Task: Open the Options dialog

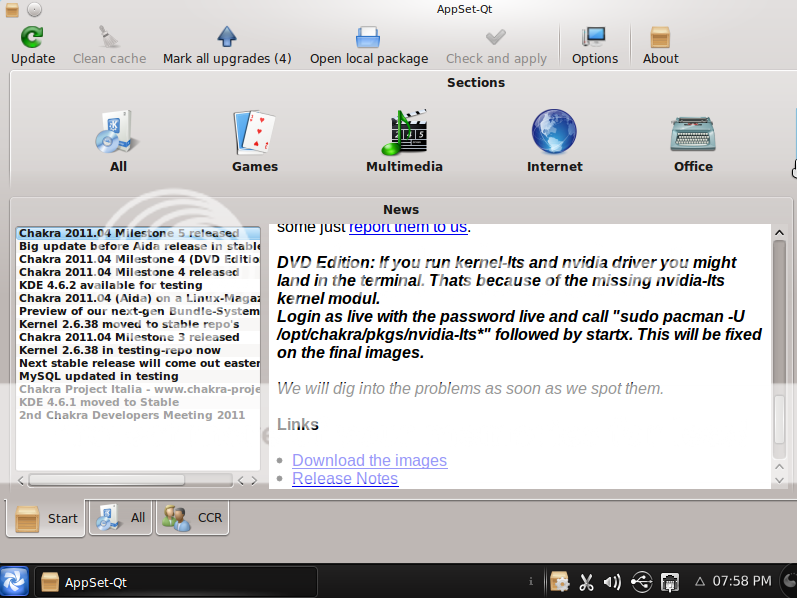Action: [595, 46]
